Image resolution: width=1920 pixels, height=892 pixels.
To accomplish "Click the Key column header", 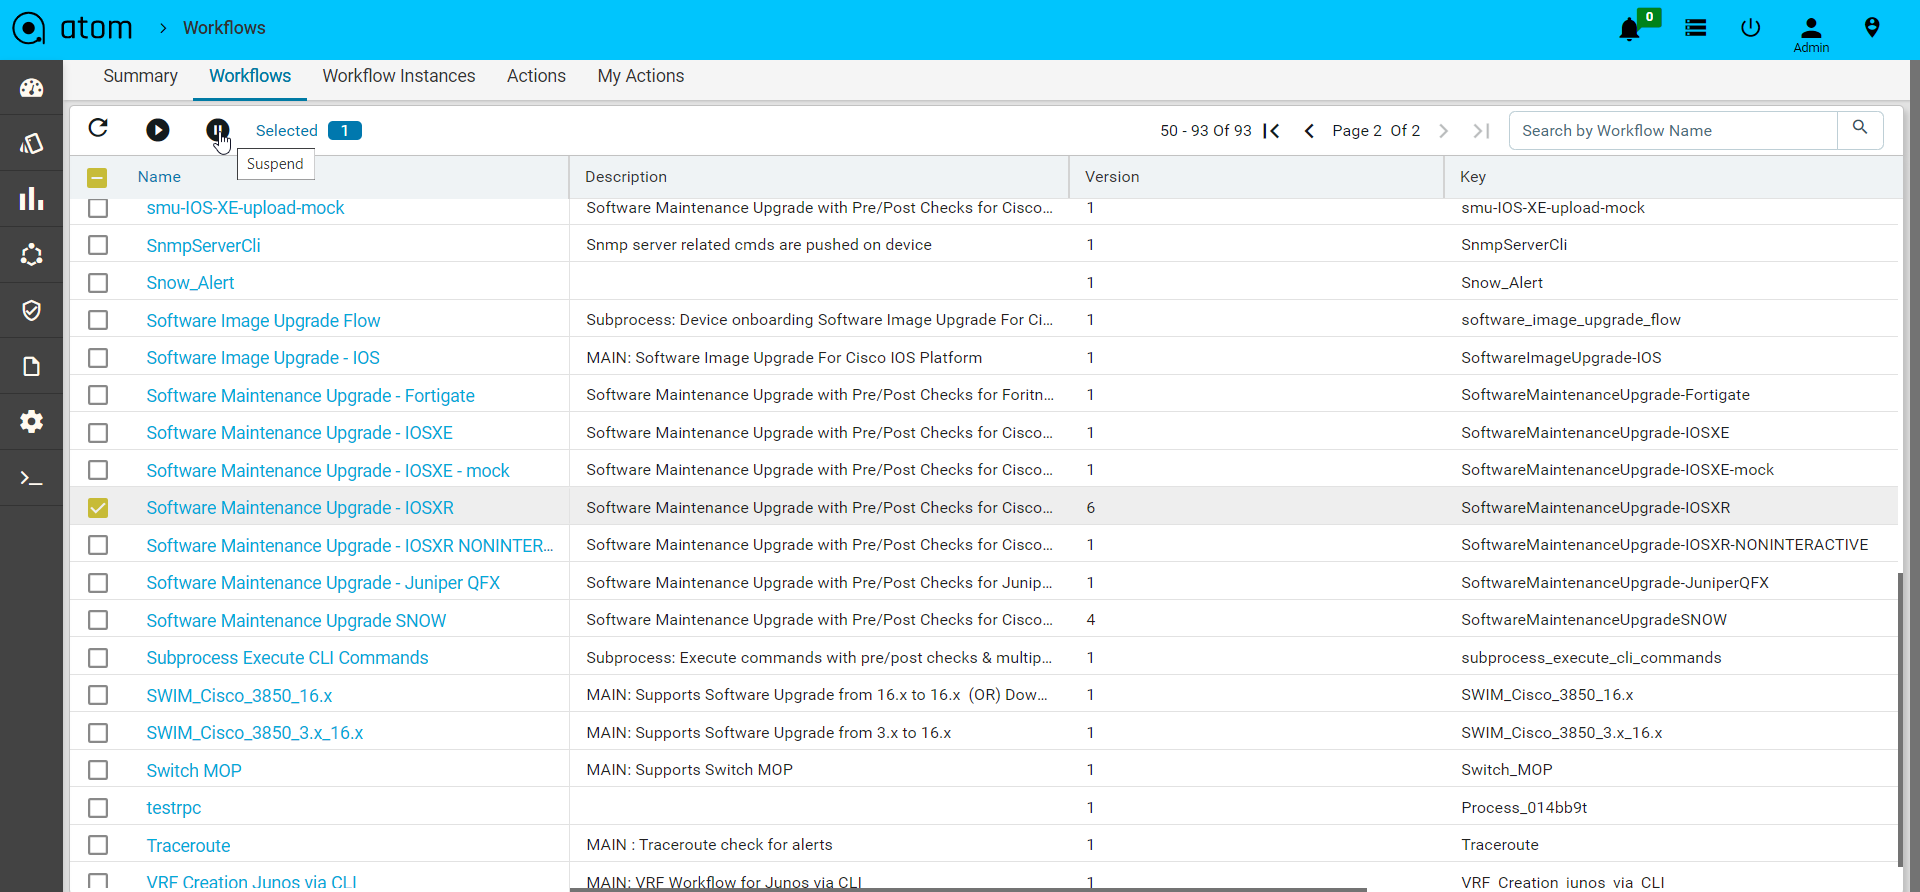I will [x=1473, y=177].
